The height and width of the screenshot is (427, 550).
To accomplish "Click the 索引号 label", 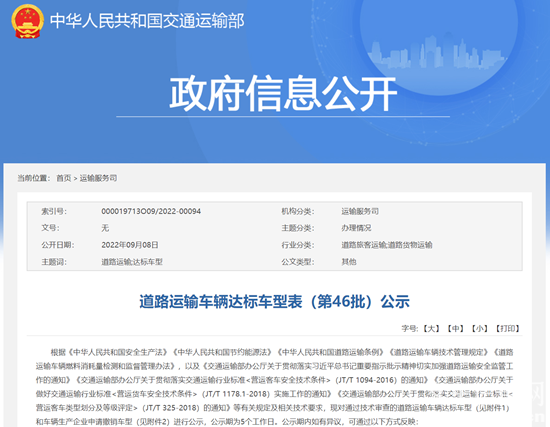I will pyautogui.click(x=54, y=211).
